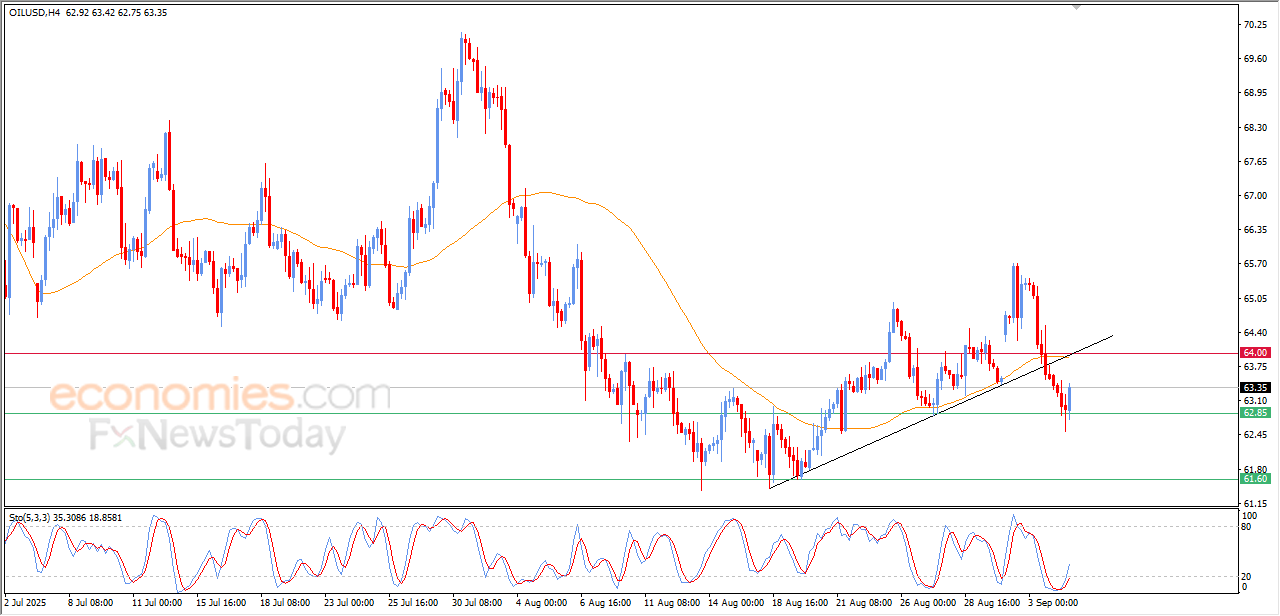Click the 18 Aug 16:00 date label
The image size is (1280, 616).
799,603
